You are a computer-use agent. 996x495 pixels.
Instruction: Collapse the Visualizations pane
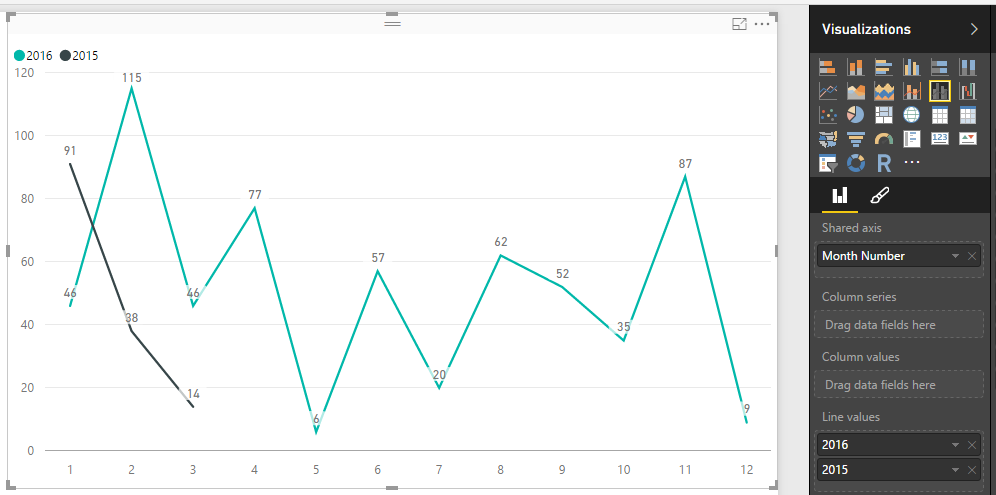pos(974,29)
